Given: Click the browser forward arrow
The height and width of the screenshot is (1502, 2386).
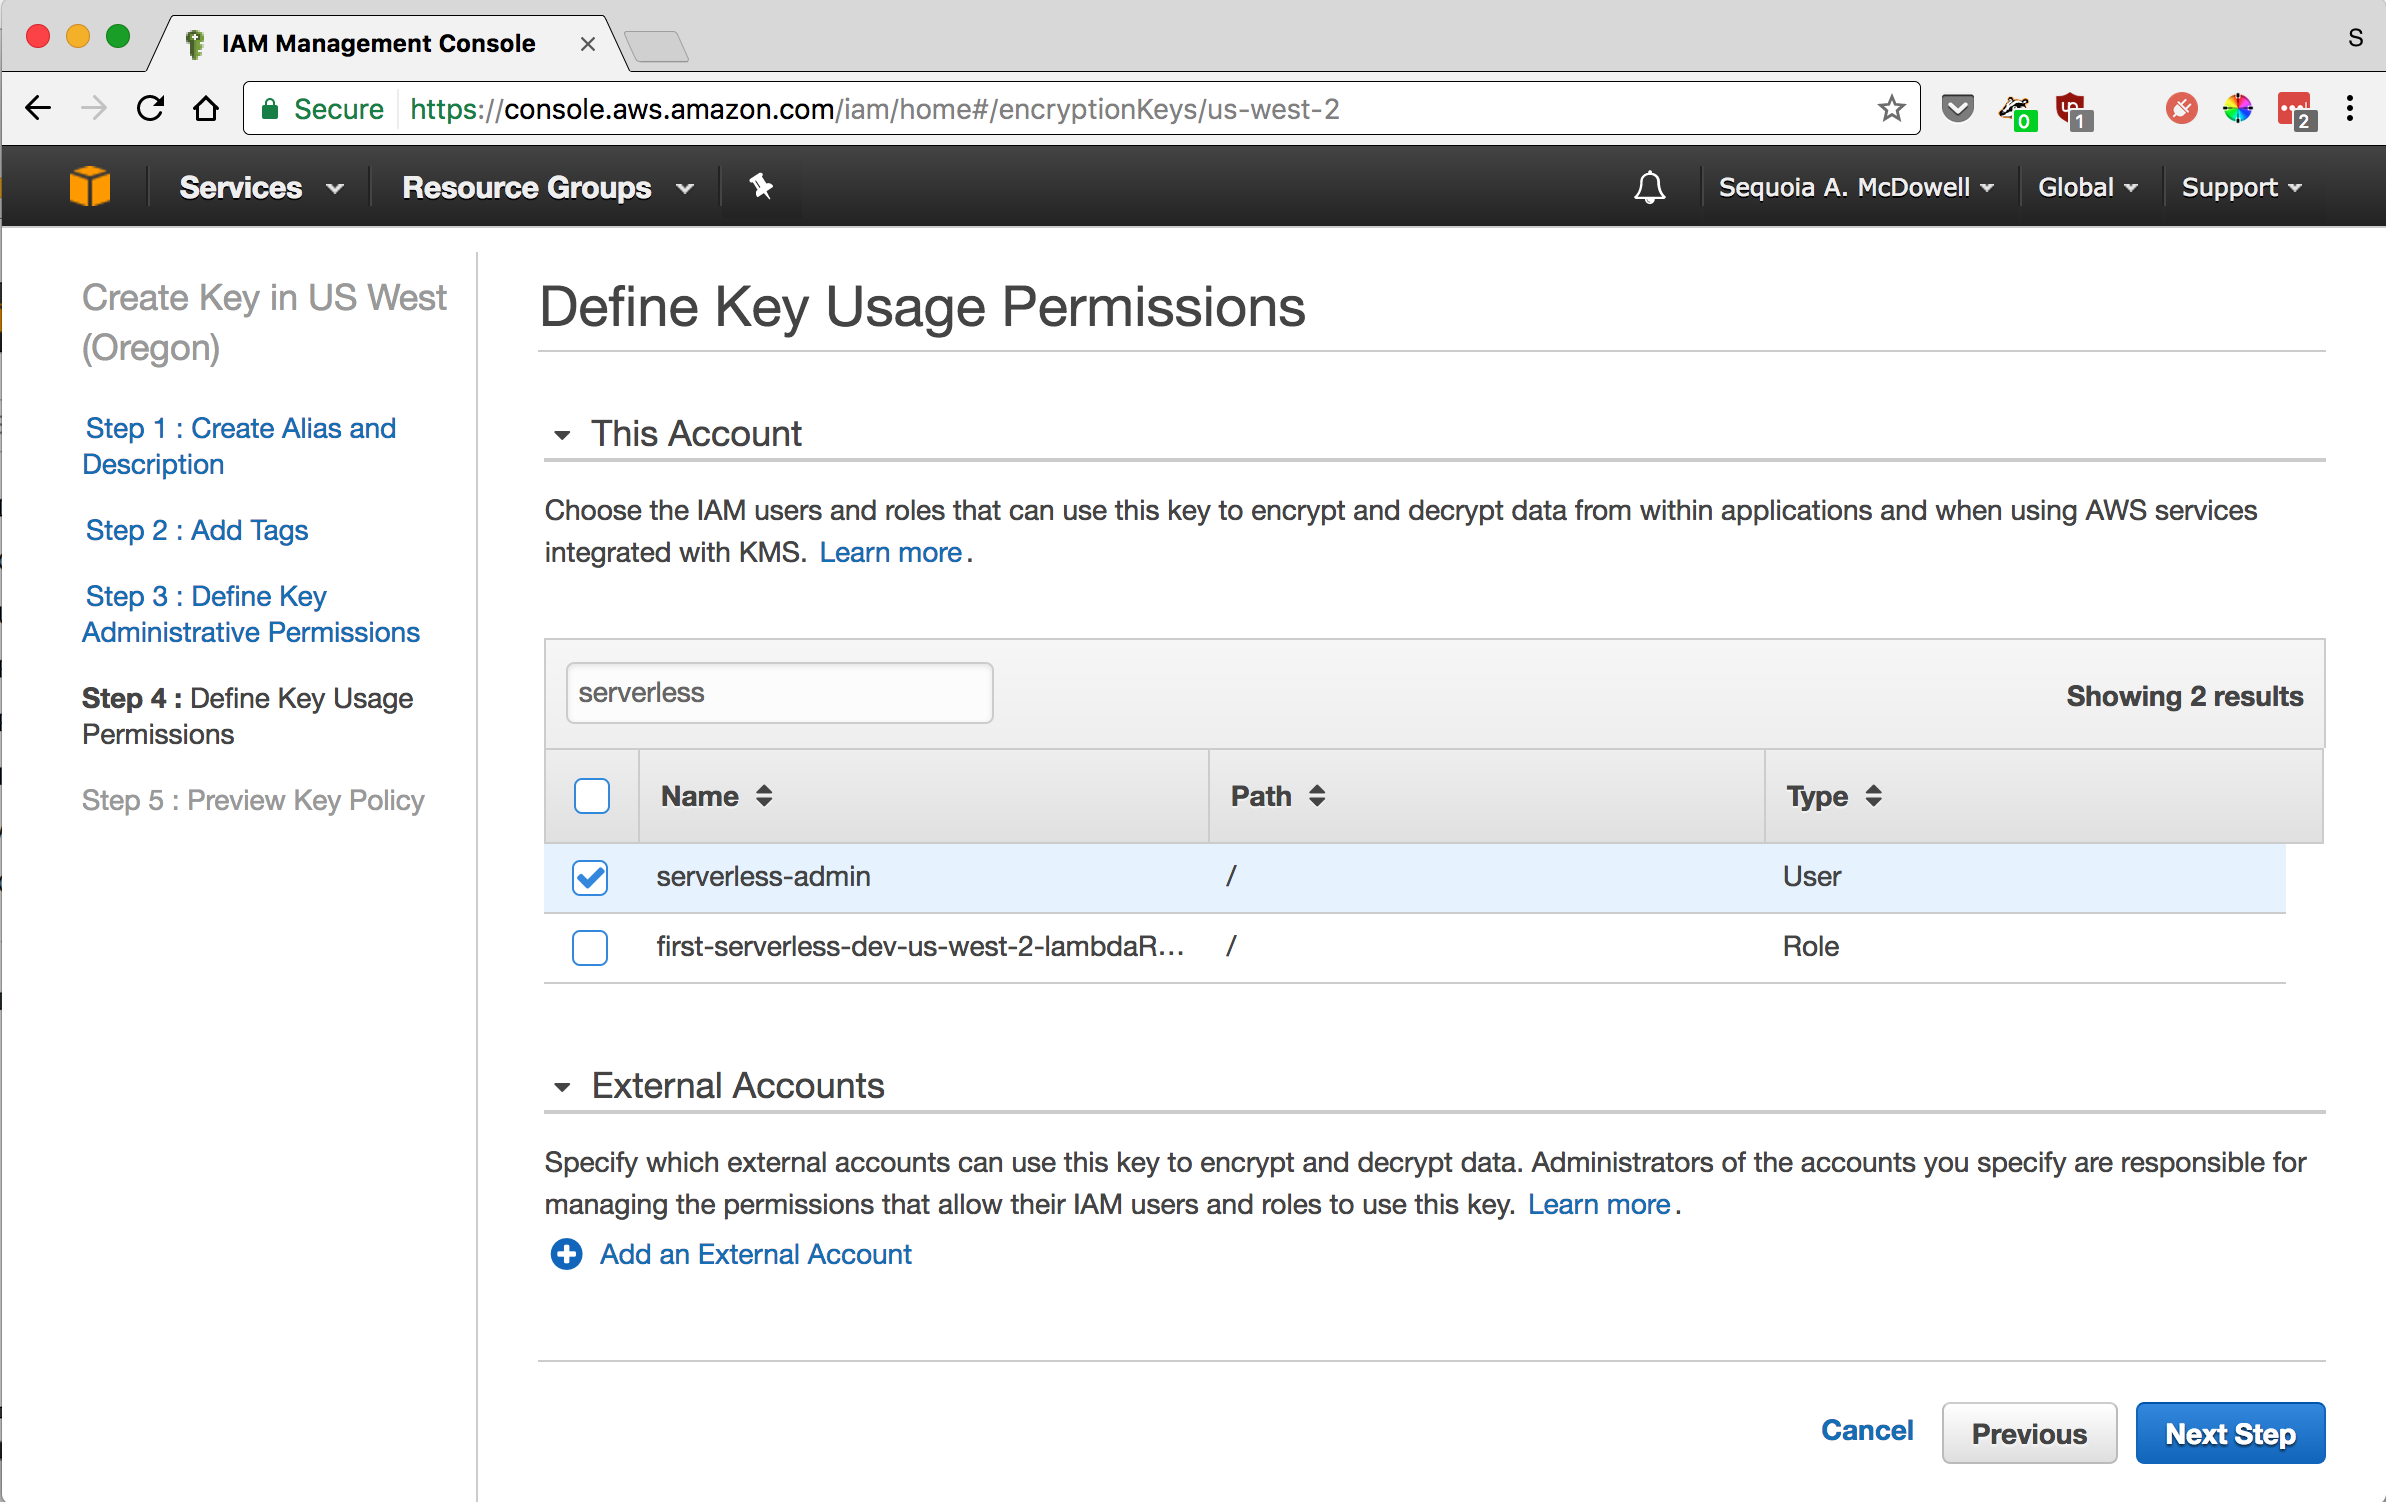Looking at the screenshot, I should coord(94,108).
